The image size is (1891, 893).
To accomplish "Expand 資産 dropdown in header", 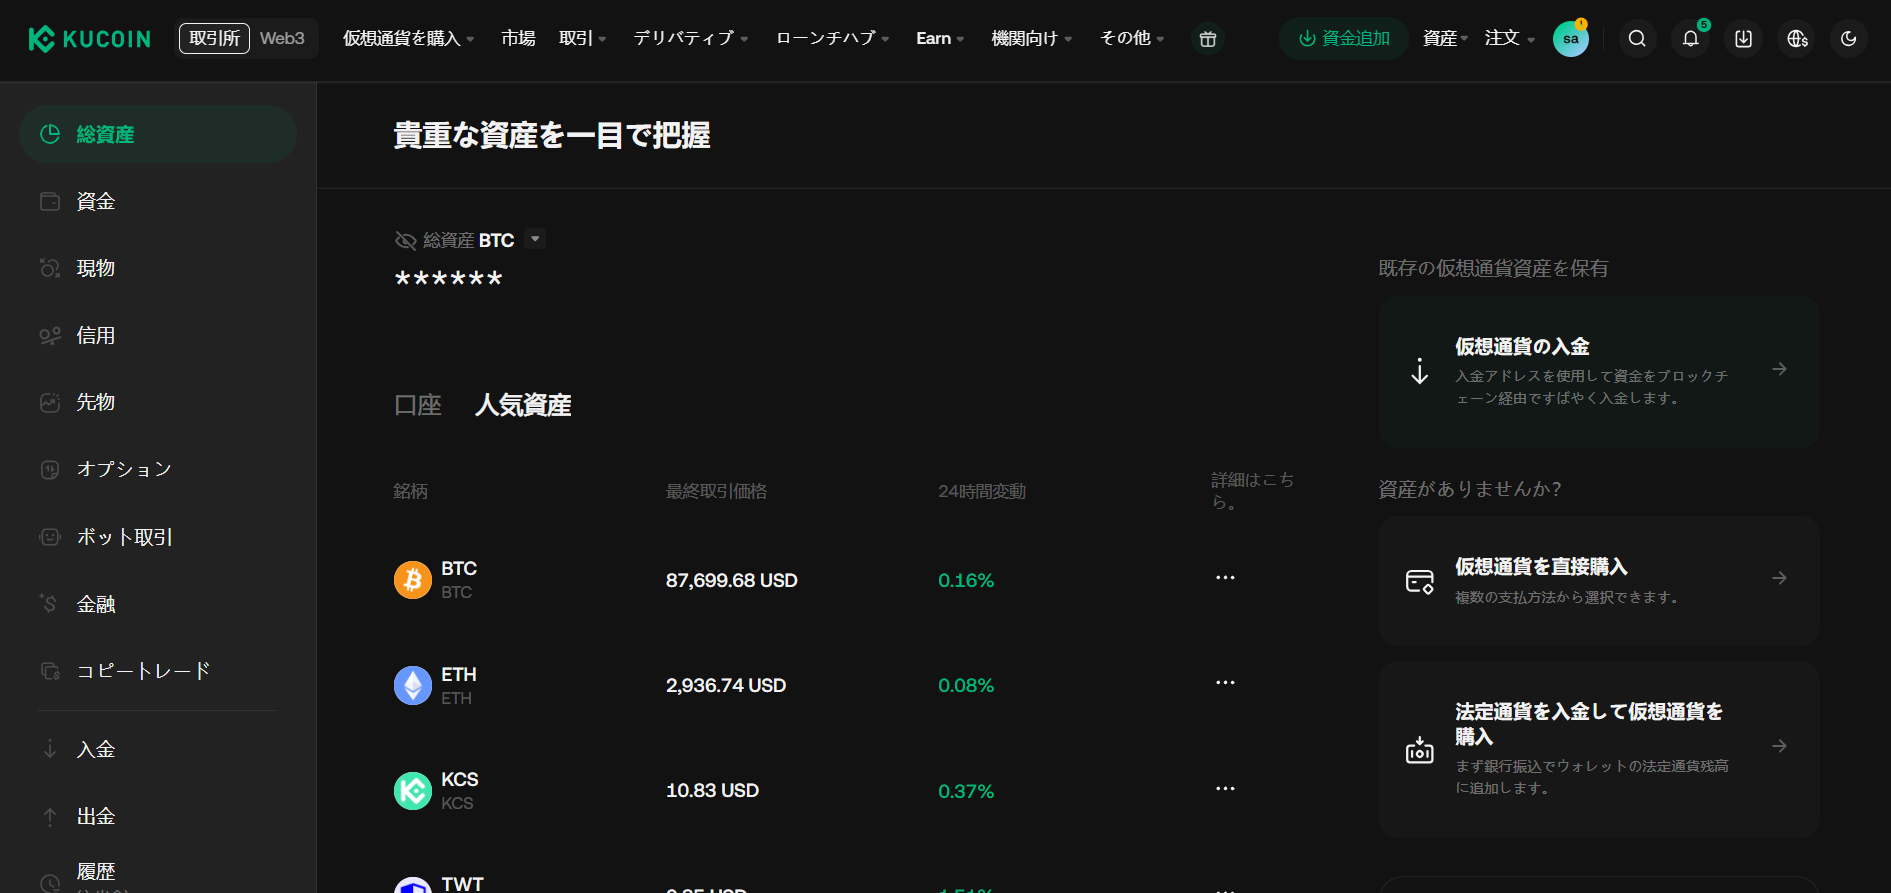I will (x=1445, y=38).
